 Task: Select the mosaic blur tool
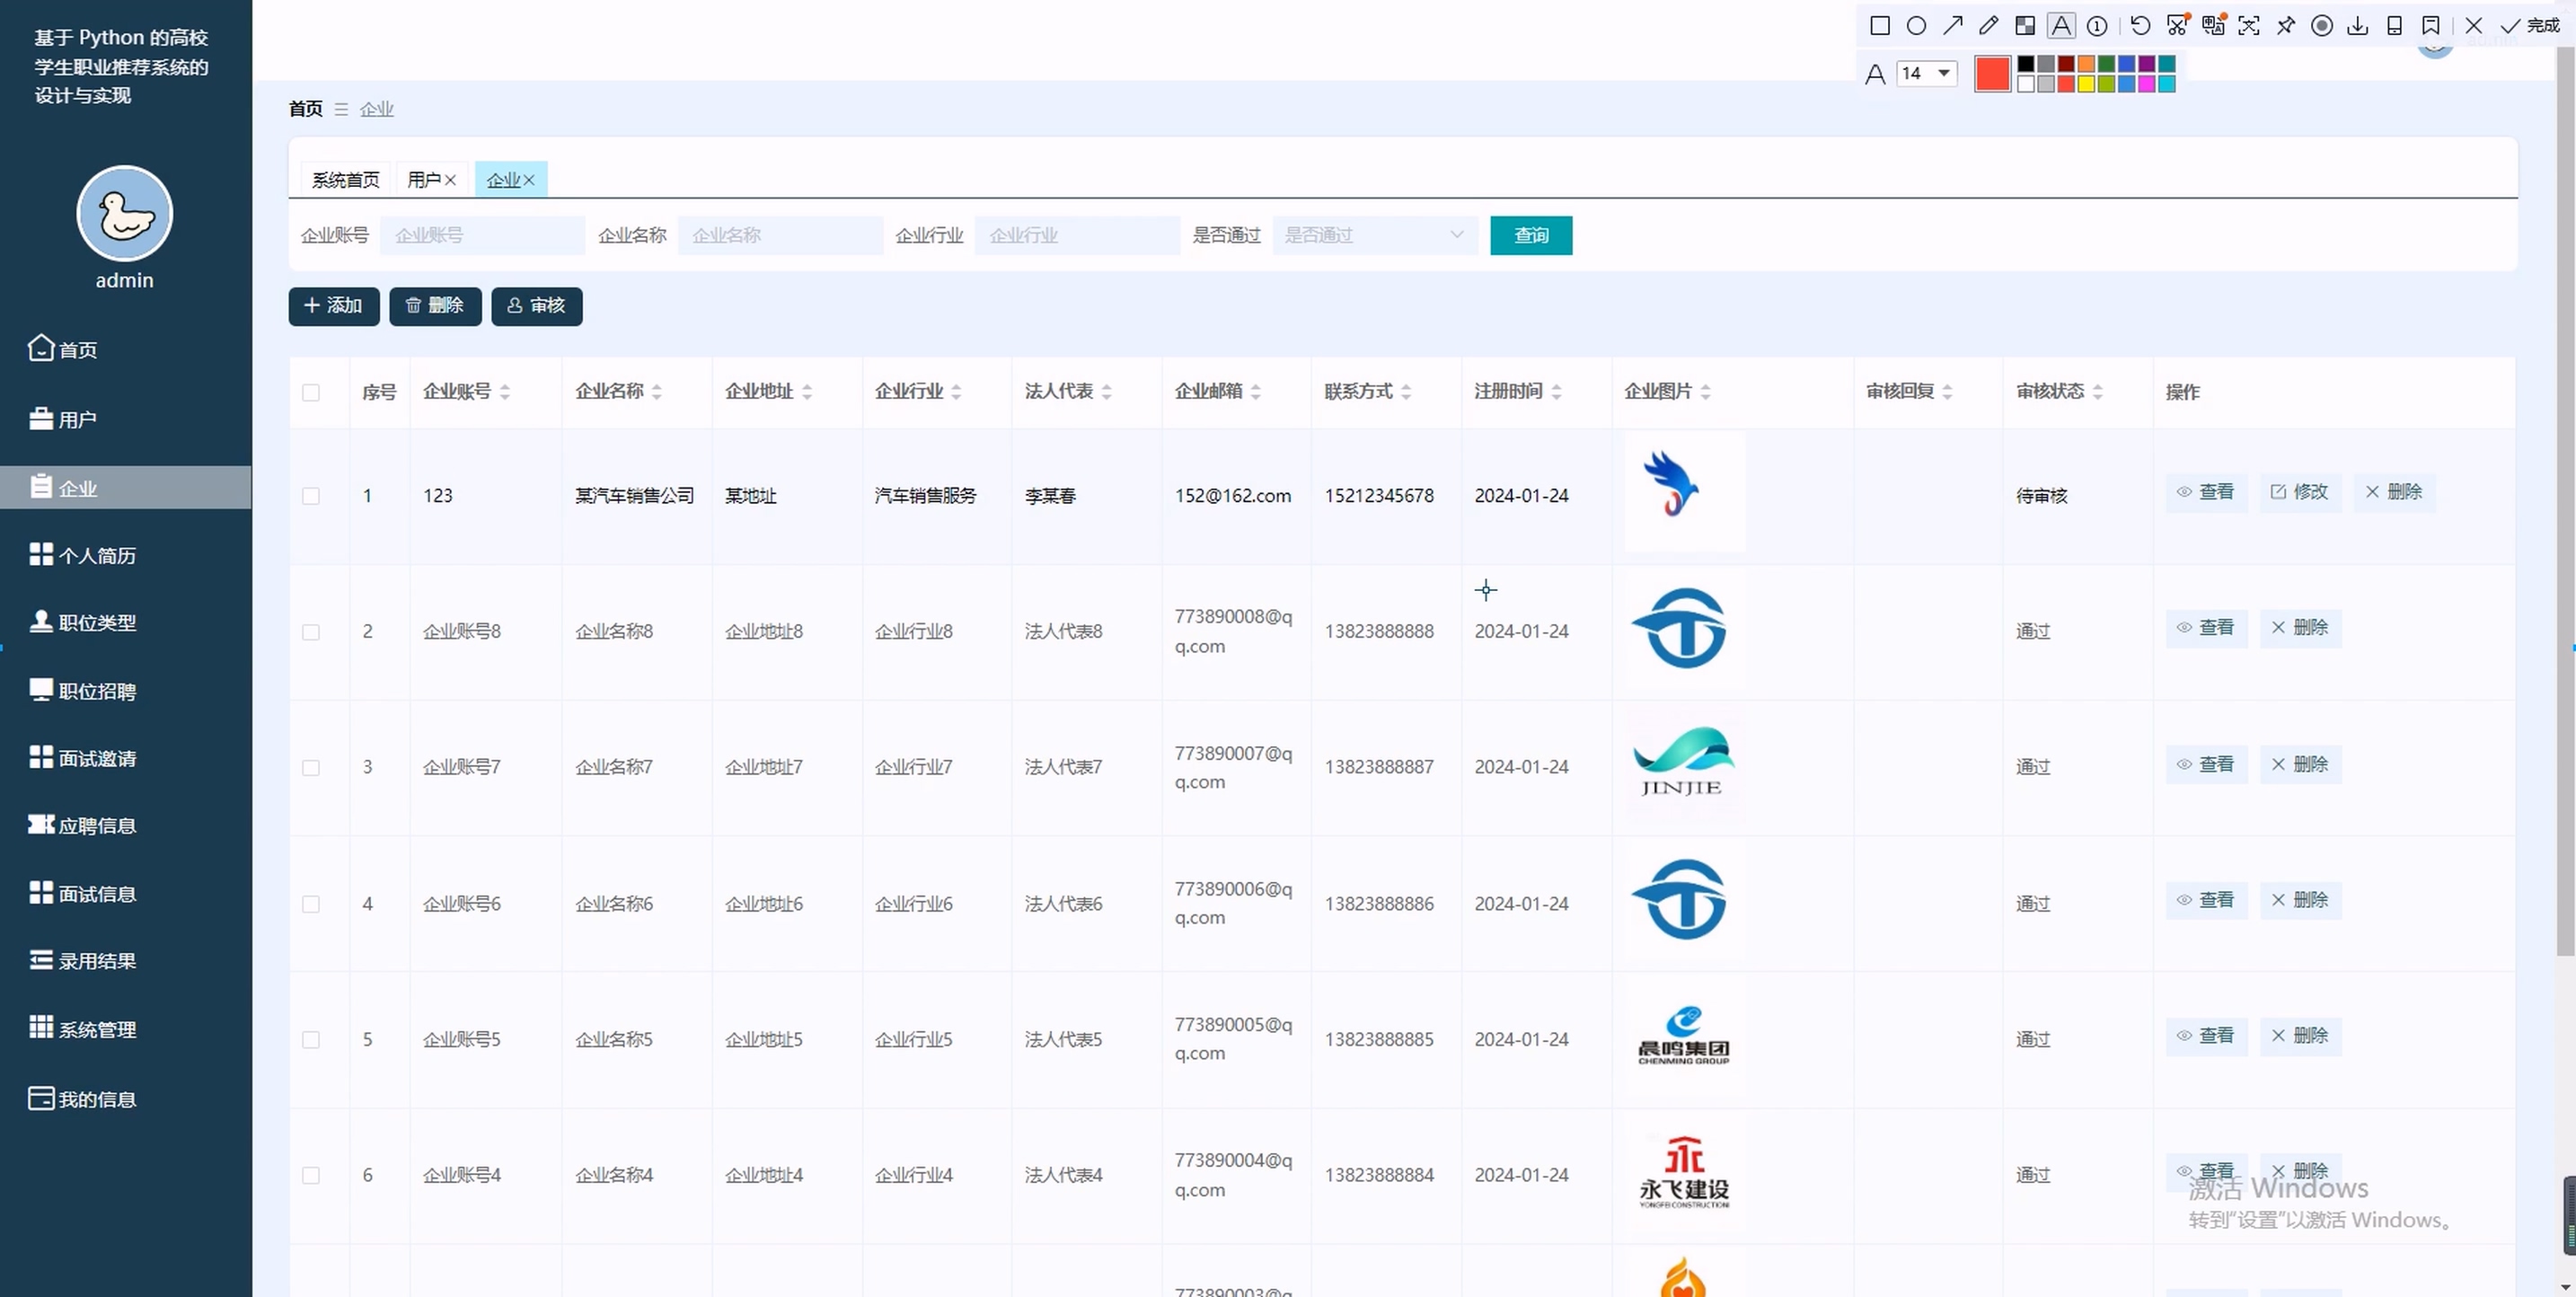tap(2025, 26)
